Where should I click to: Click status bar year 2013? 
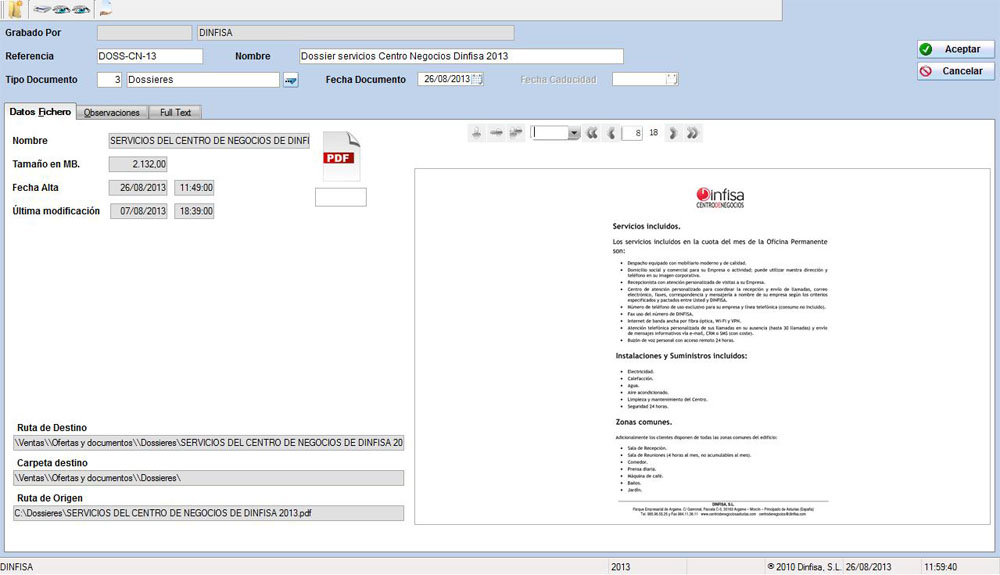click(x=621, y=567)
